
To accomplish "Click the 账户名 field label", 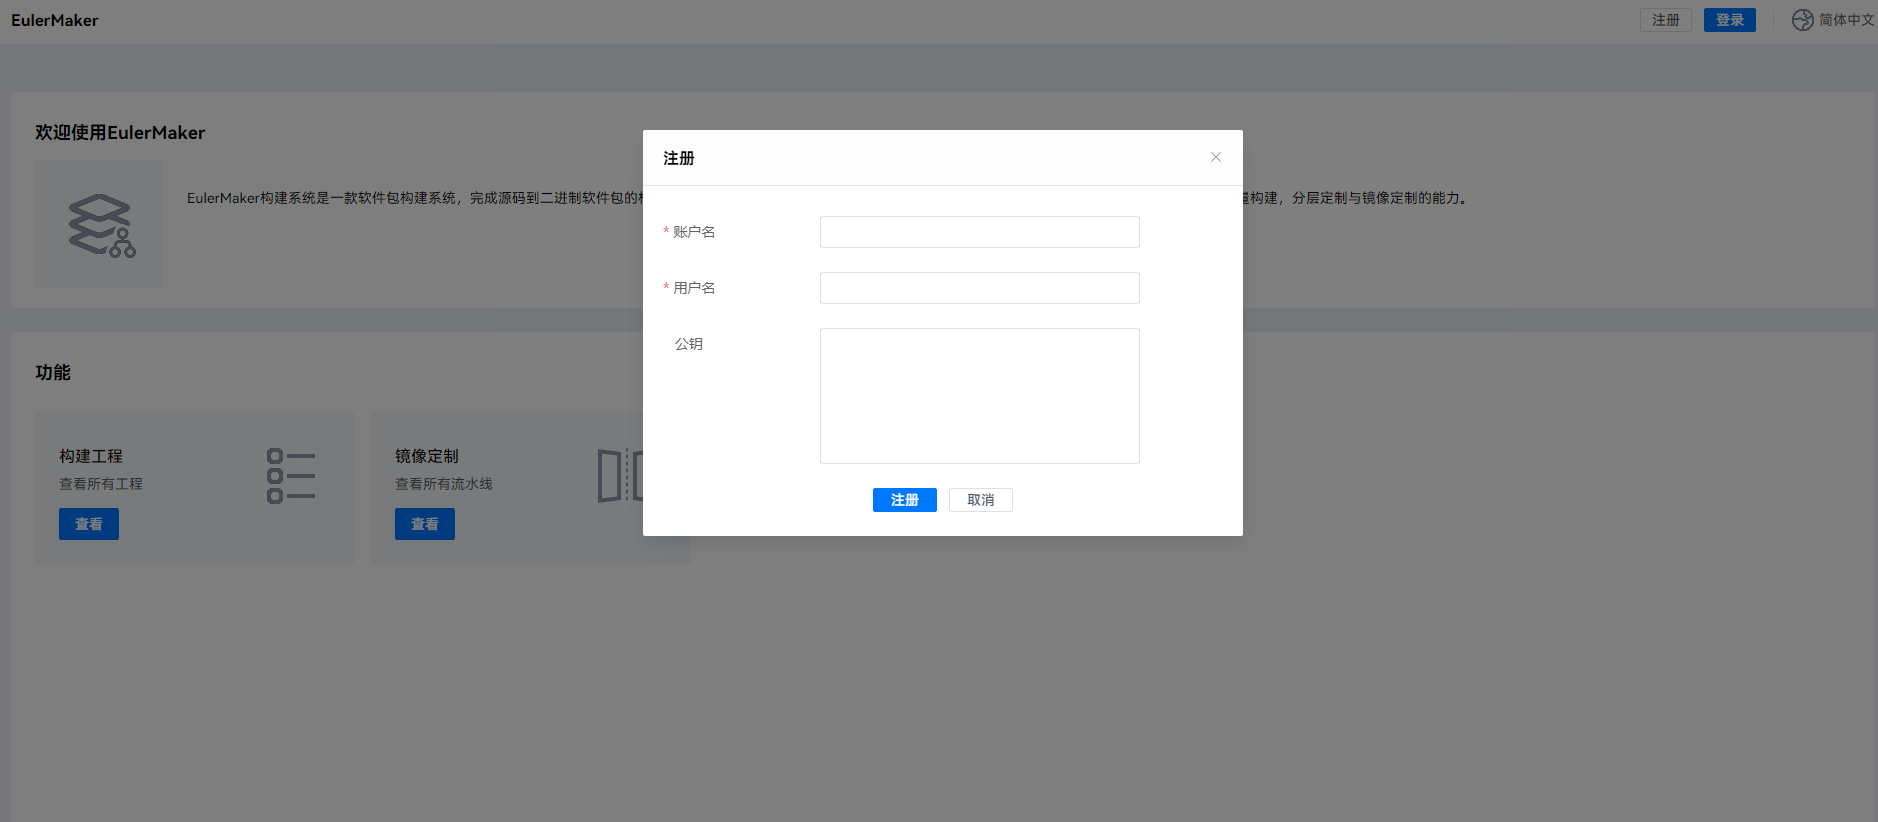I will 694,232.
